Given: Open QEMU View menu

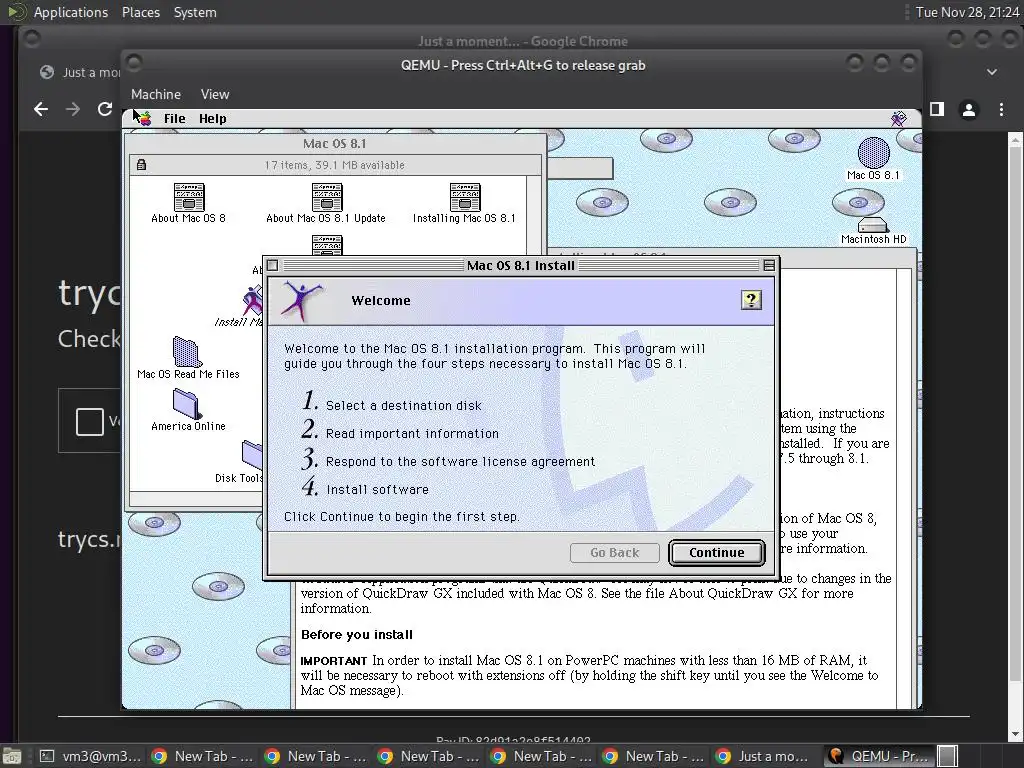Looking at the screenshot, I should (x=215, y=94).
